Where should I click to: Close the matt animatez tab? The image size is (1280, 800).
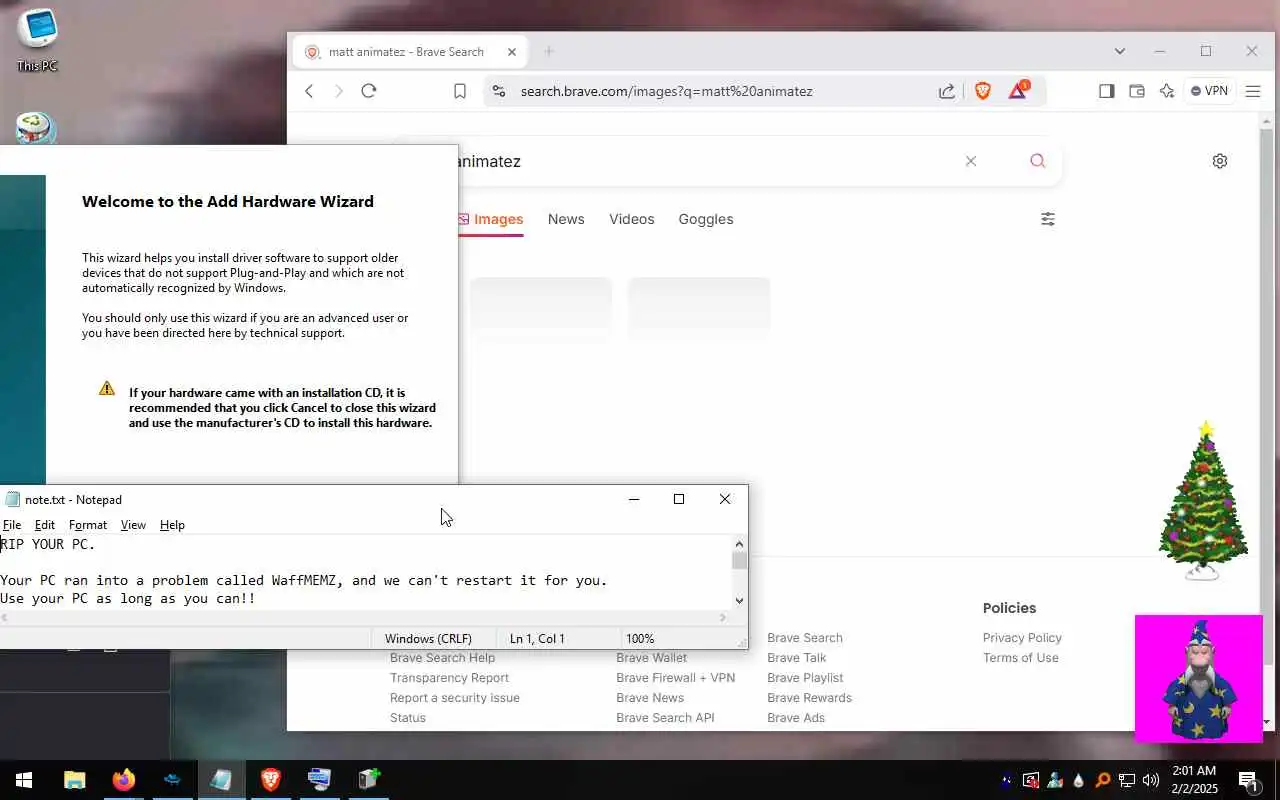(512, 52)
